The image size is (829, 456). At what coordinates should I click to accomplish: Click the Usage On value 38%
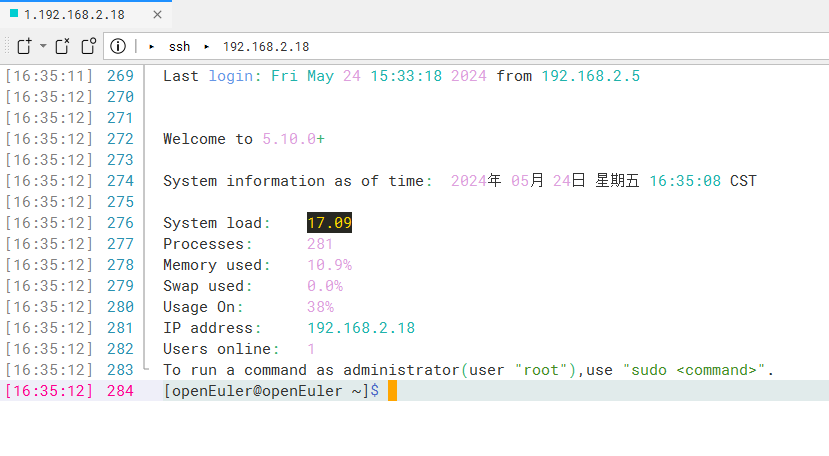(x=320, y=307)
